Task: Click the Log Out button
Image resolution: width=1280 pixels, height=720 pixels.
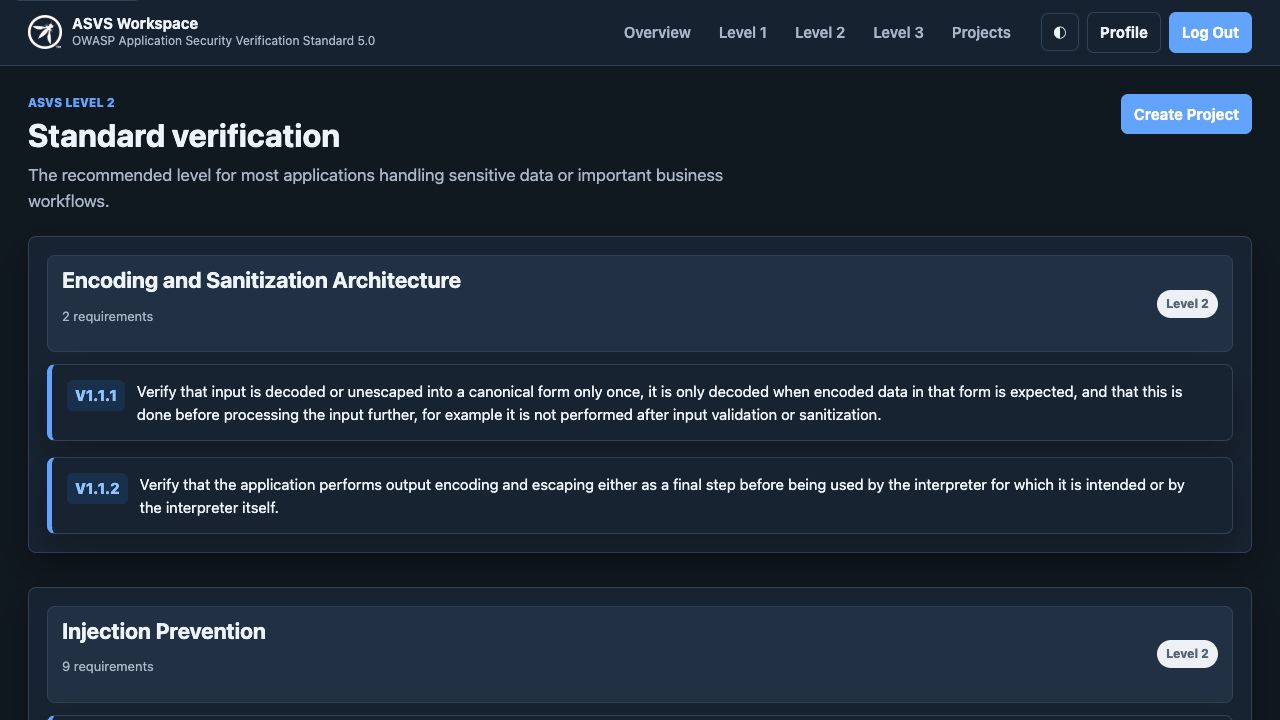Action: [x=1210, y=32]
